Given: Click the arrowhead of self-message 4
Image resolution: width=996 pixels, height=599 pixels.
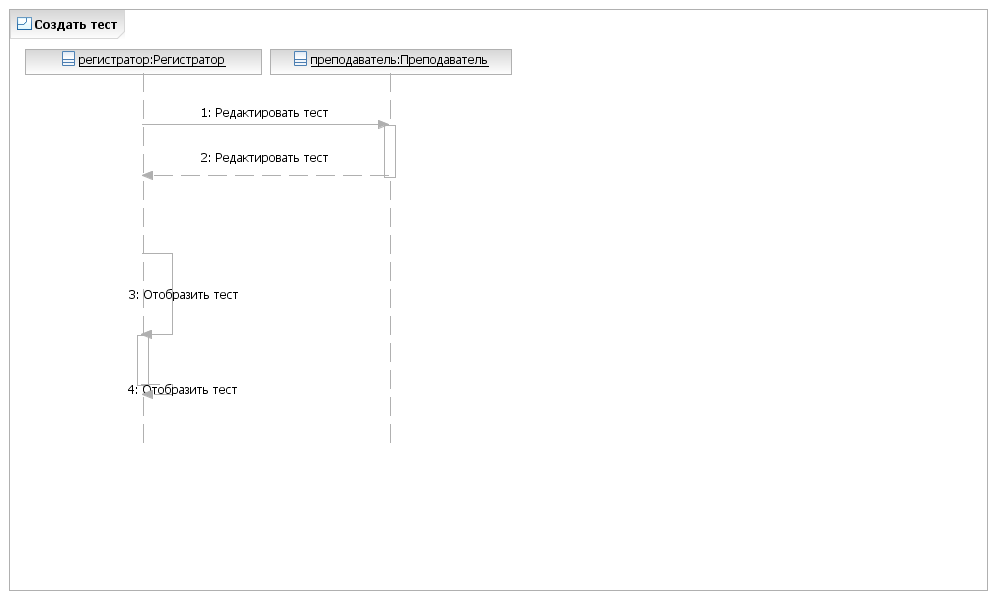Looking at the screenshot, I should click(x=147, y=394).
